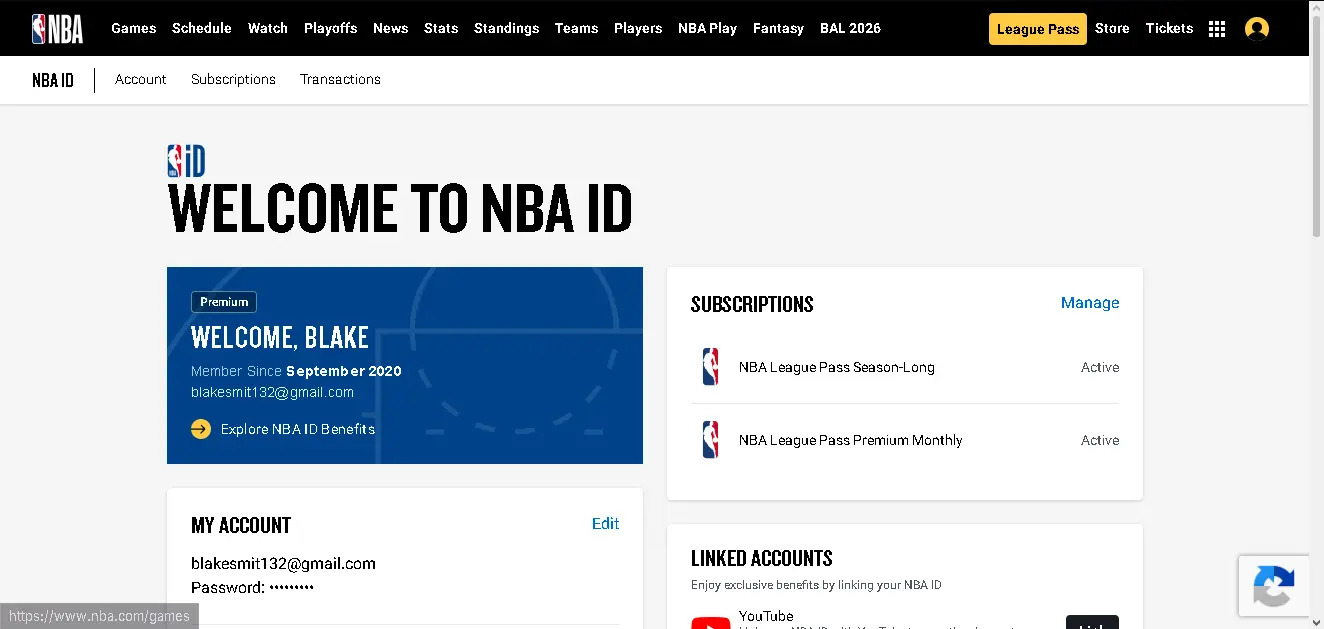Click the NBA ID logo above the welcome heading

click(187, 161)
